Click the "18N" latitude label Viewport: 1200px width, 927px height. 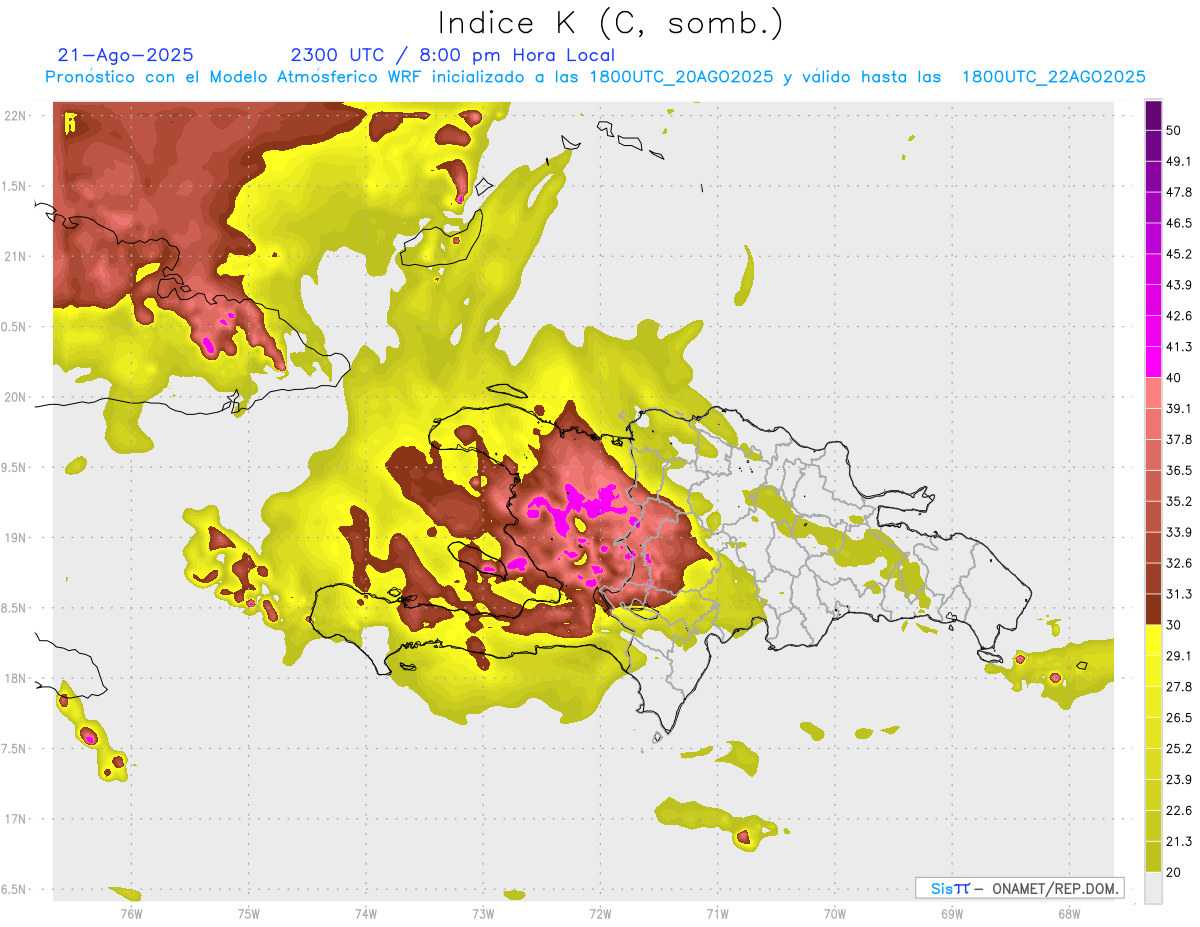pyautogui.click(x=16, y=678)
